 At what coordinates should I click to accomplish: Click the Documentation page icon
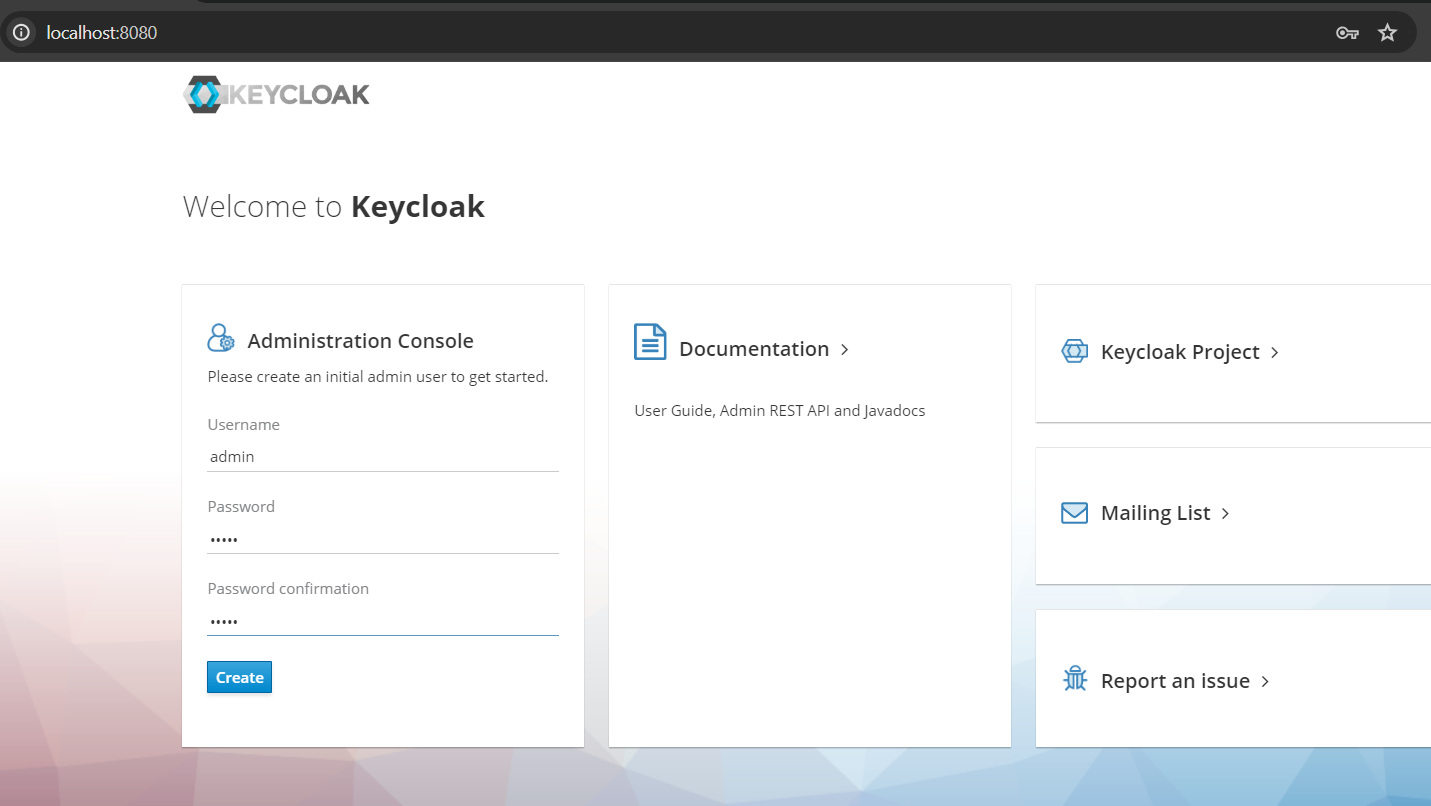[x=650, y=342]
